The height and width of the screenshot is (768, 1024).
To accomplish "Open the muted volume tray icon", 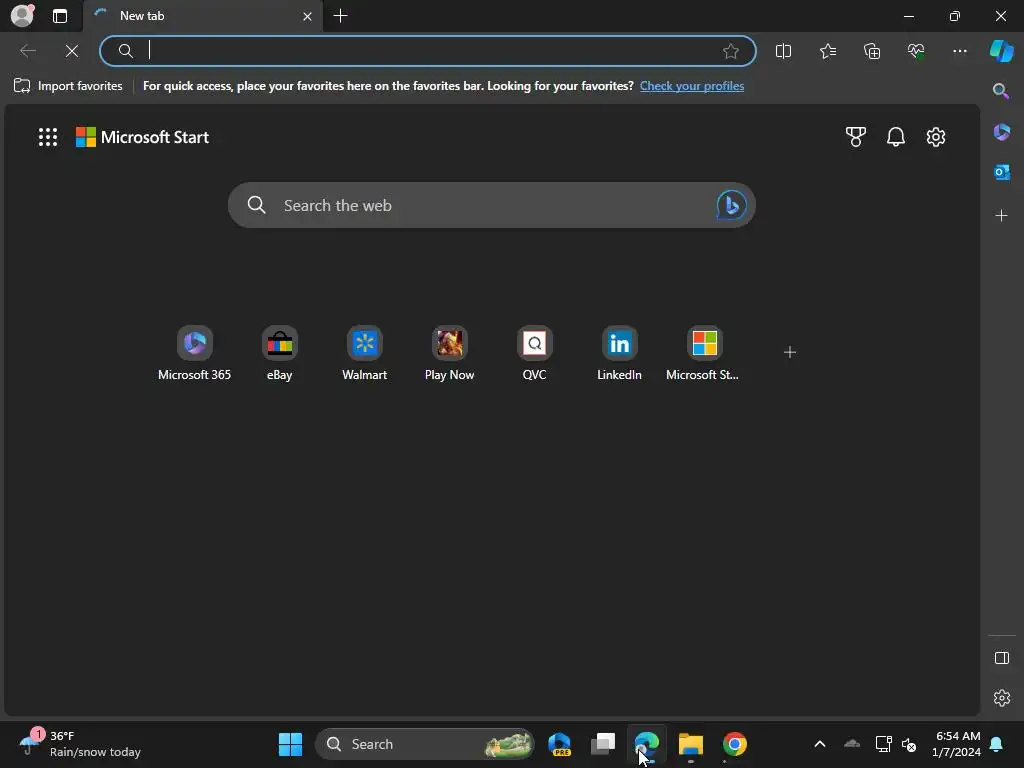I will click(908, 744).
